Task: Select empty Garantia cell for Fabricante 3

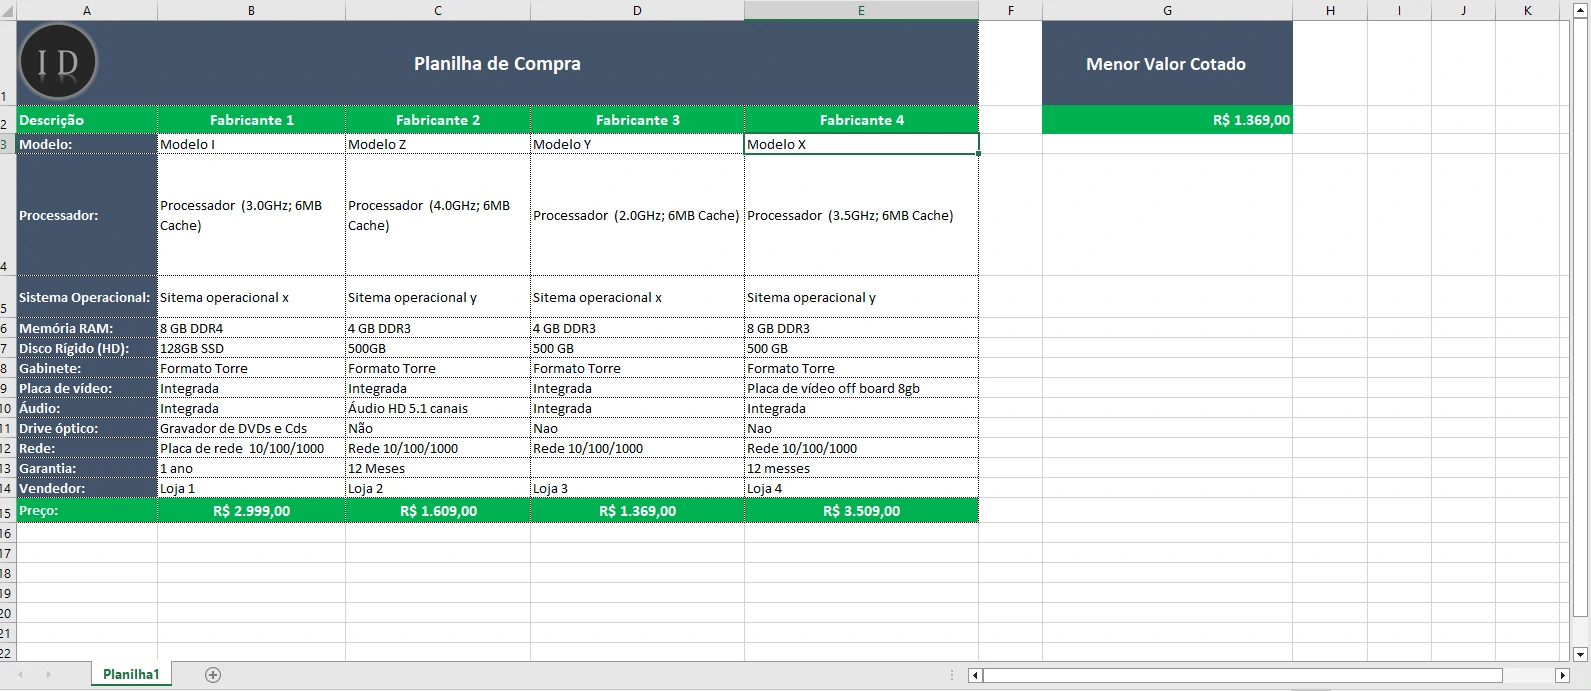Action: point(637,468)
